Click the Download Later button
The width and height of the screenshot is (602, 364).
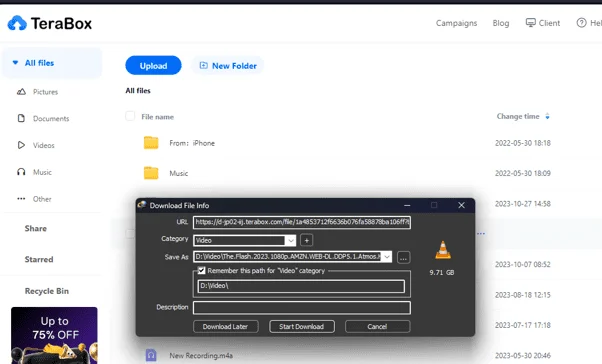(225, 327)
